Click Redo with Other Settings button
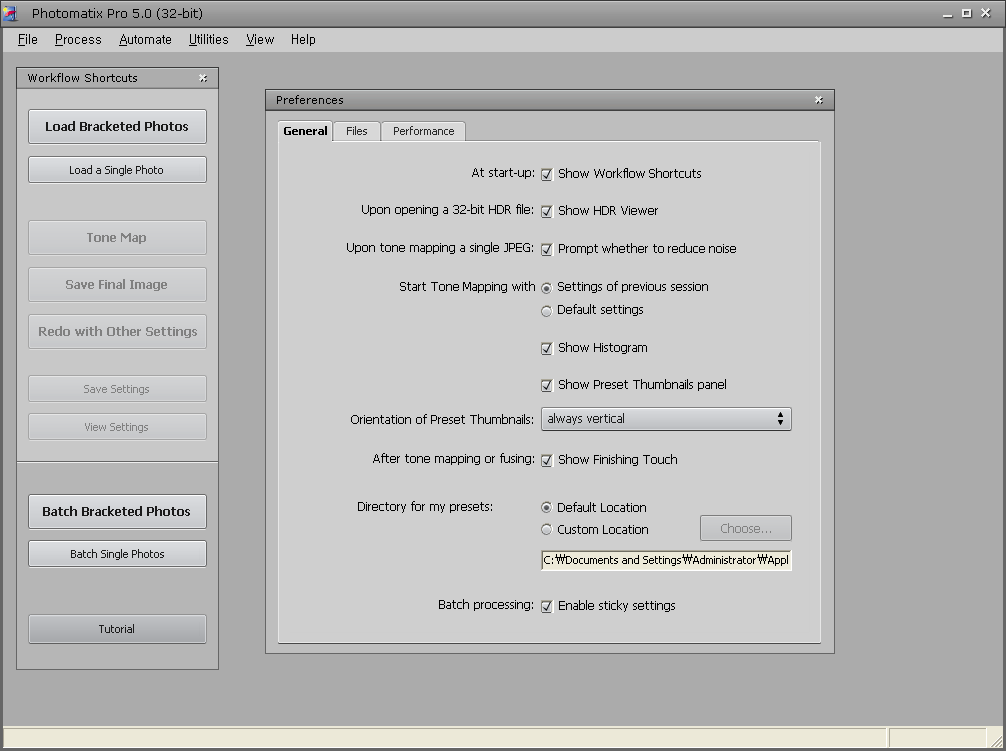The height and width of the screenshot is (751, 1006). click(x=117, y=332)
